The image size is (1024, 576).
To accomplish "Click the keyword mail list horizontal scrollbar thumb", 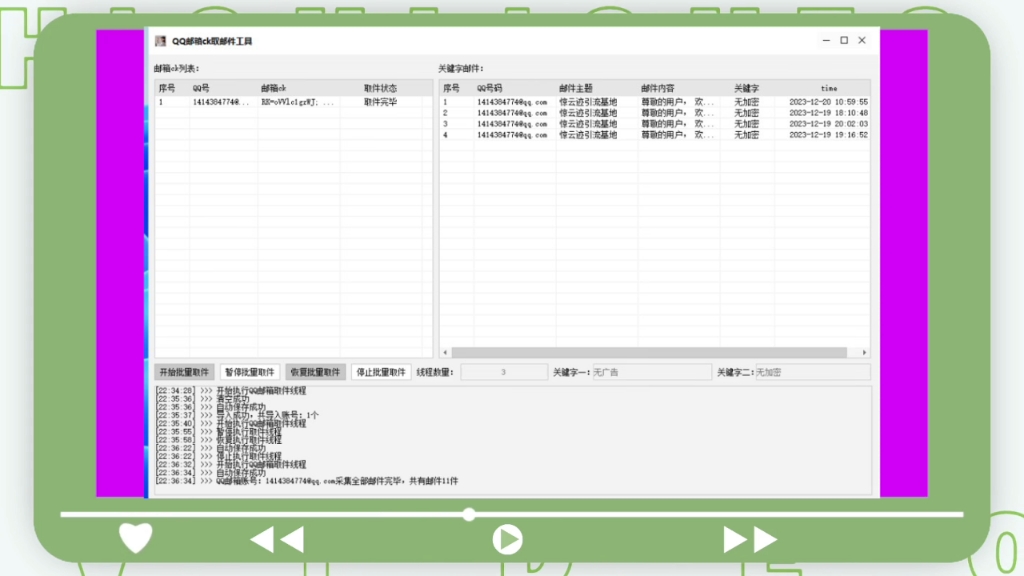I will tap(649, 353).
